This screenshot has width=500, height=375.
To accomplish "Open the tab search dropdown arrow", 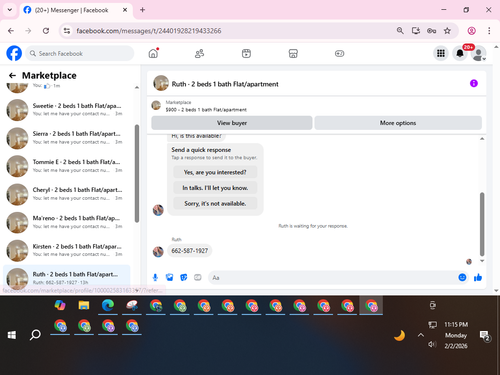I will (x=10, y=10).
